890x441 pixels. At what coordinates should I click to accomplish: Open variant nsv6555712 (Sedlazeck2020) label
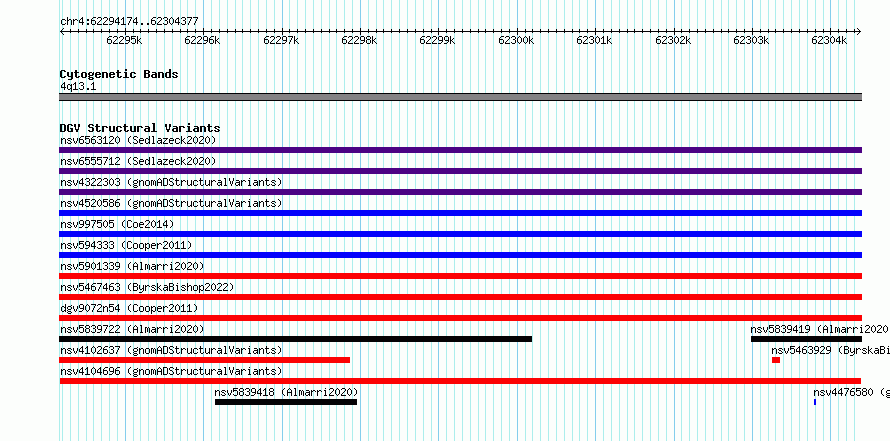[138, 161]
